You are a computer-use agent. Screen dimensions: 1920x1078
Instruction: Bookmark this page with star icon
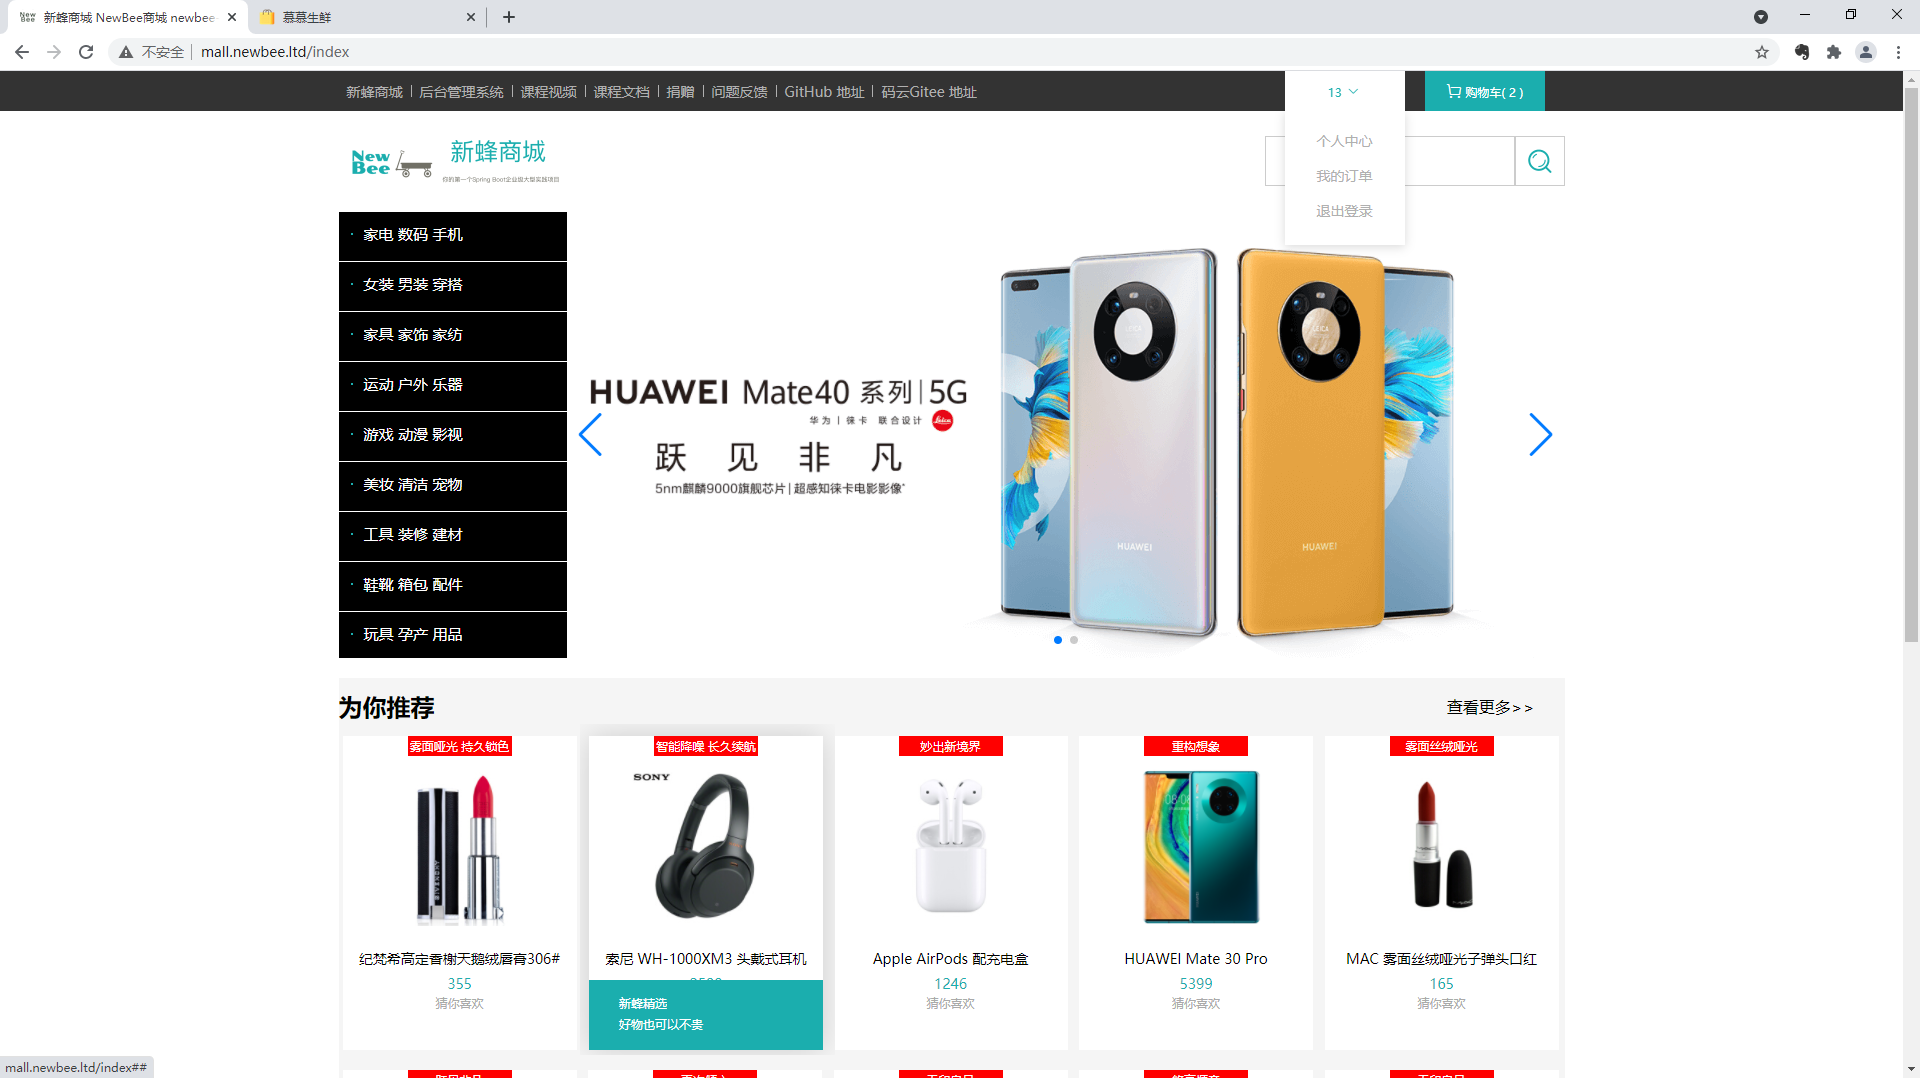click(x=1762, y=52)
